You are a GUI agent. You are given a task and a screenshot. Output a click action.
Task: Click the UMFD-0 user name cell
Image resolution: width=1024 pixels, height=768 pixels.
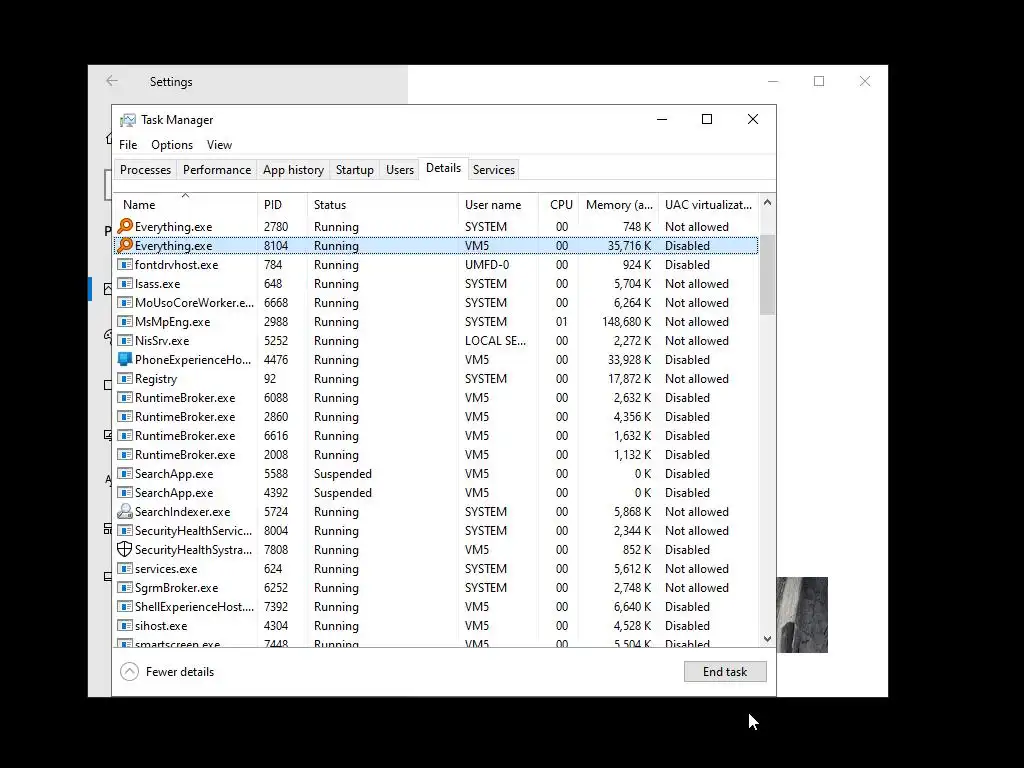click(x=487, y=264)
